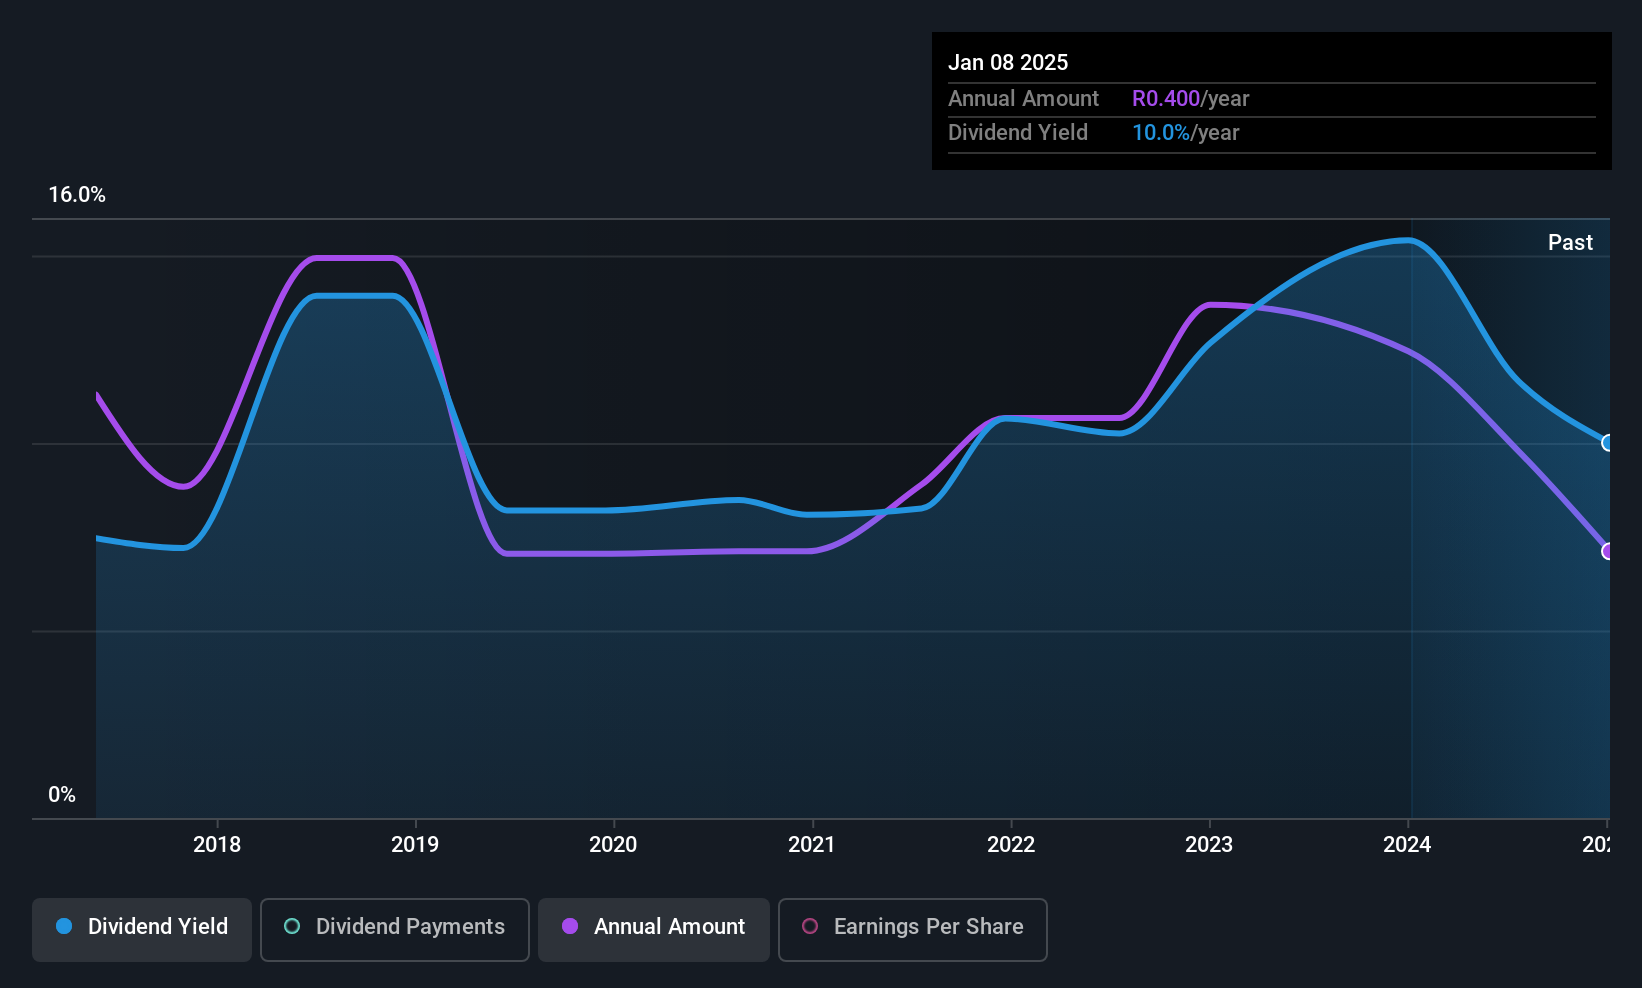Click the 2022 x-axis label
The width and height of the screenshot is (1642, 988).
click(x=1011, y=845)
